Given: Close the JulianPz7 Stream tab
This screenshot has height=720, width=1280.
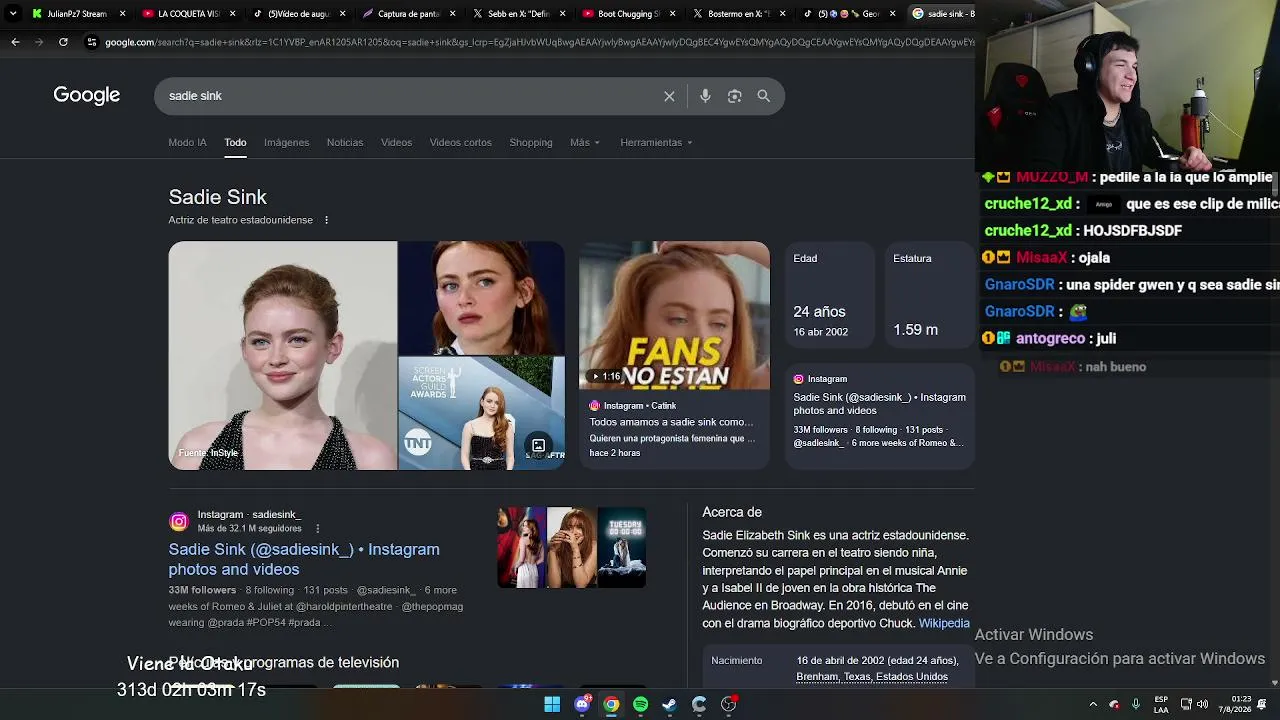Looking at the screenshot, I should pyautogui.click(x=123, y=14).
